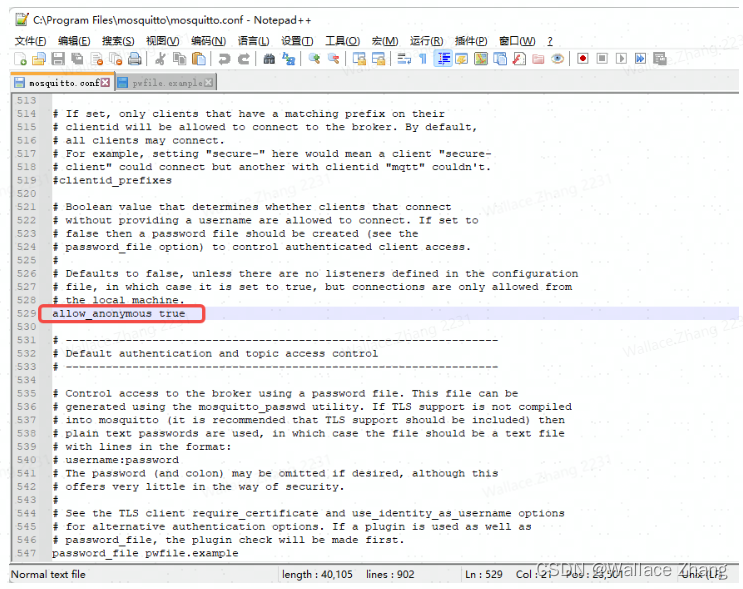
Task: Open the 运行(R) menu
Action: point(426,41)
